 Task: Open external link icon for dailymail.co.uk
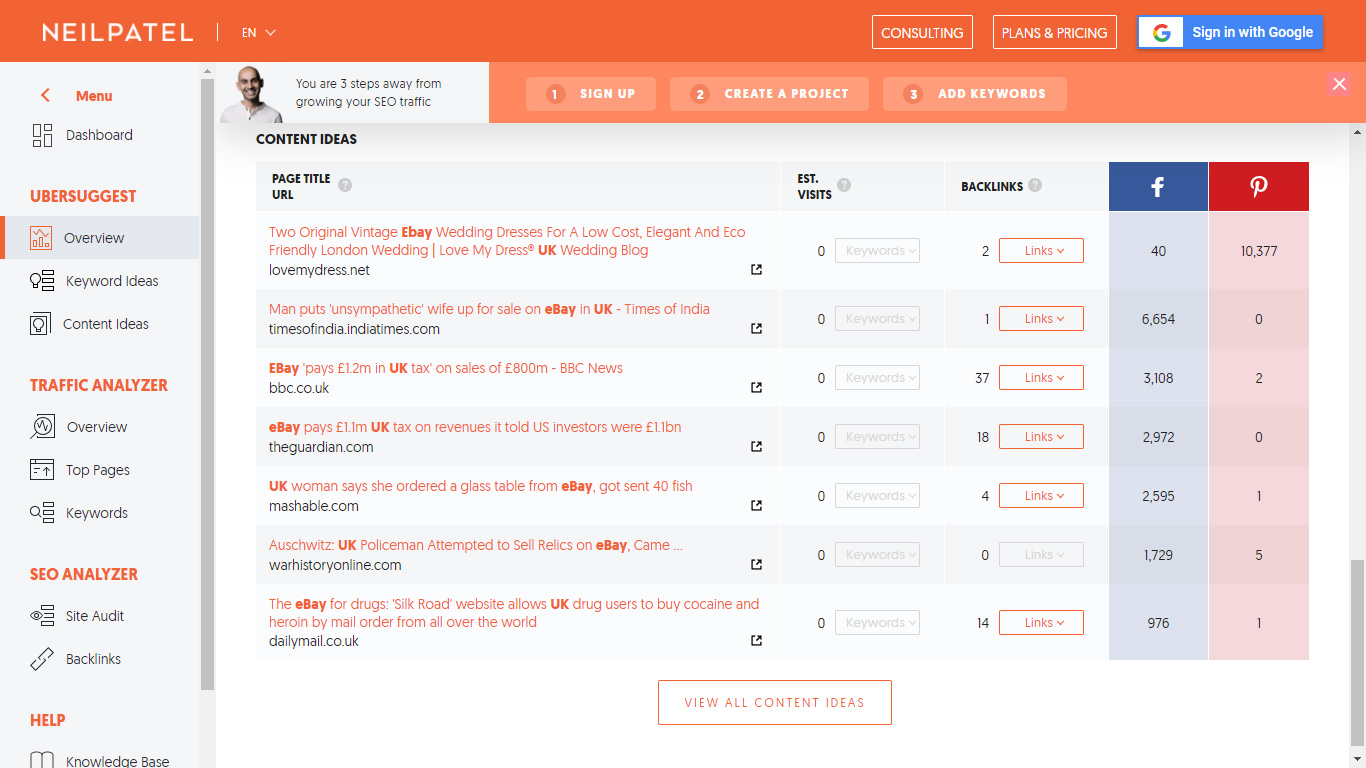756,641
